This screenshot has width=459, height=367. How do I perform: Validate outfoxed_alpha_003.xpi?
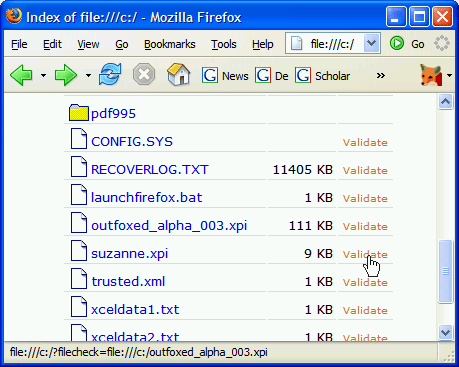(365, 227)
